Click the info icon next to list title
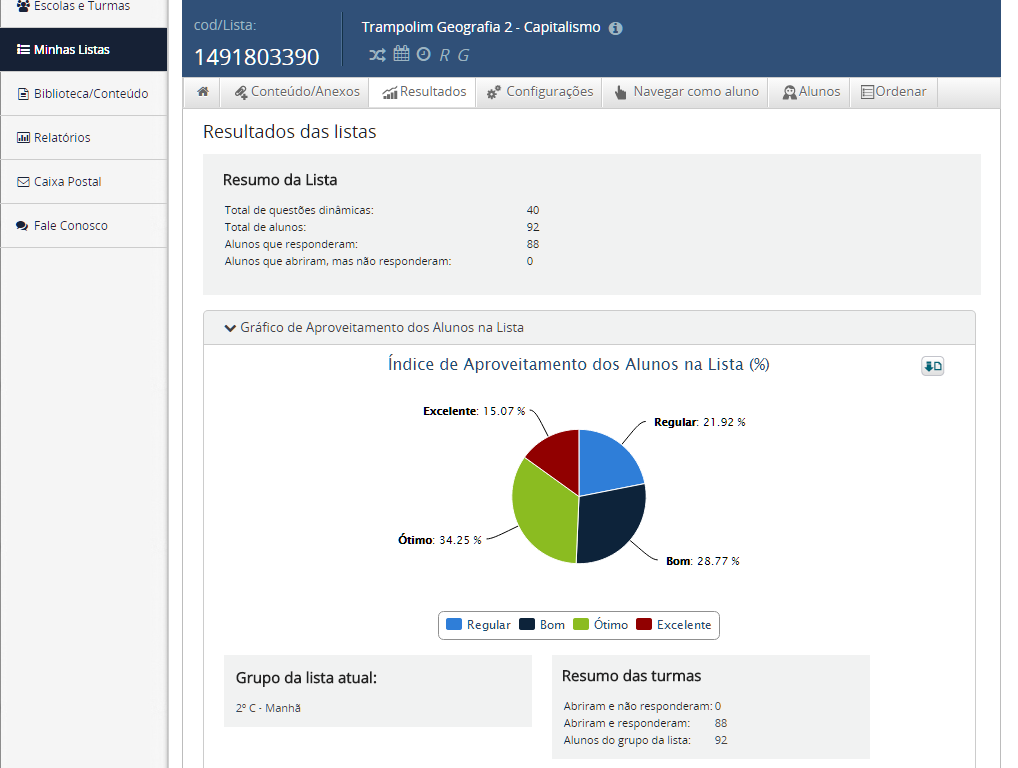Viewport: 1018px width, 768px height. click(x=617, y=27)
